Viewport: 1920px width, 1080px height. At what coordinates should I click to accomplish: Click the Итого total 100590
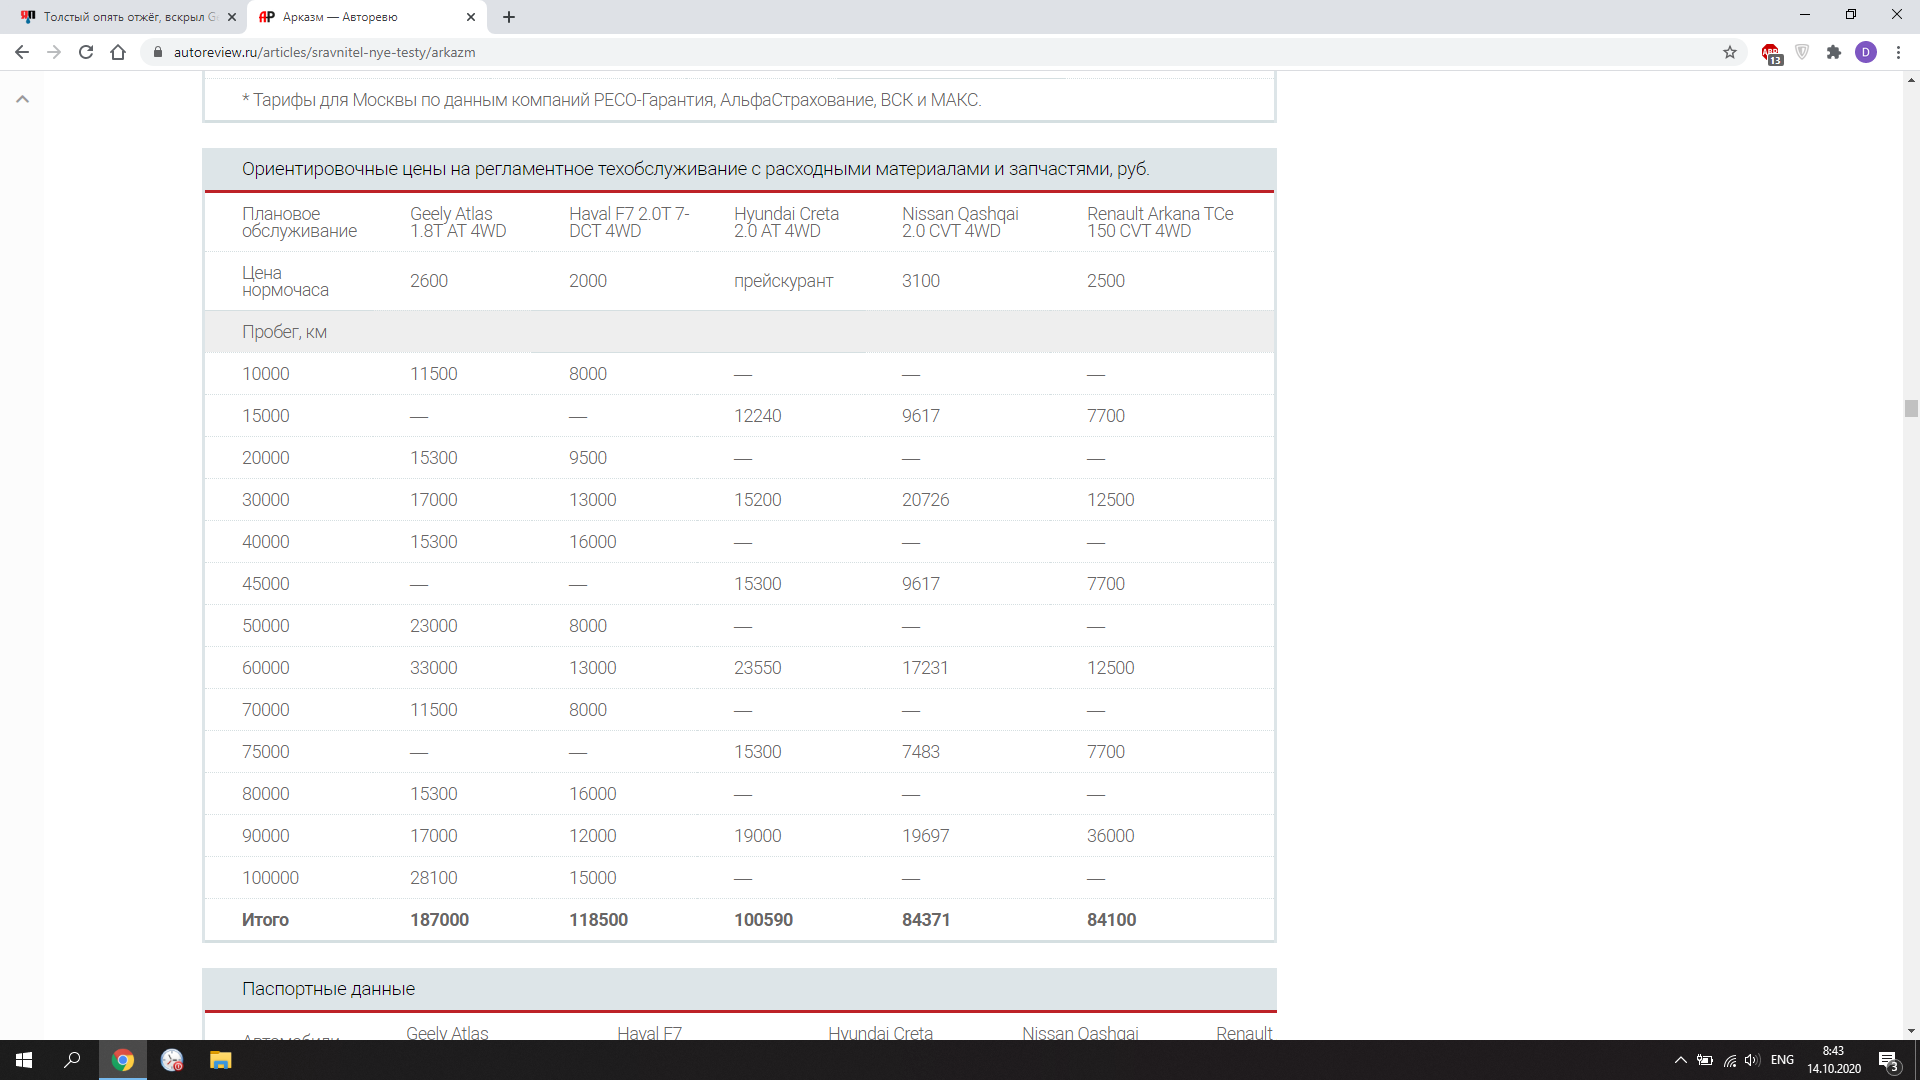point(763,920)
